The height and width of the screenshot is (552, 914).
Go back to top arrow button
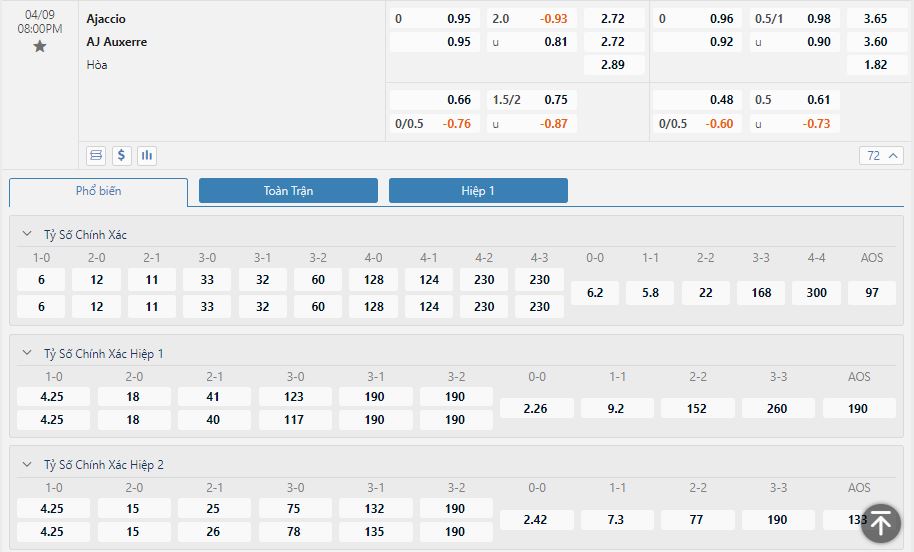click(x=881, y=523)
